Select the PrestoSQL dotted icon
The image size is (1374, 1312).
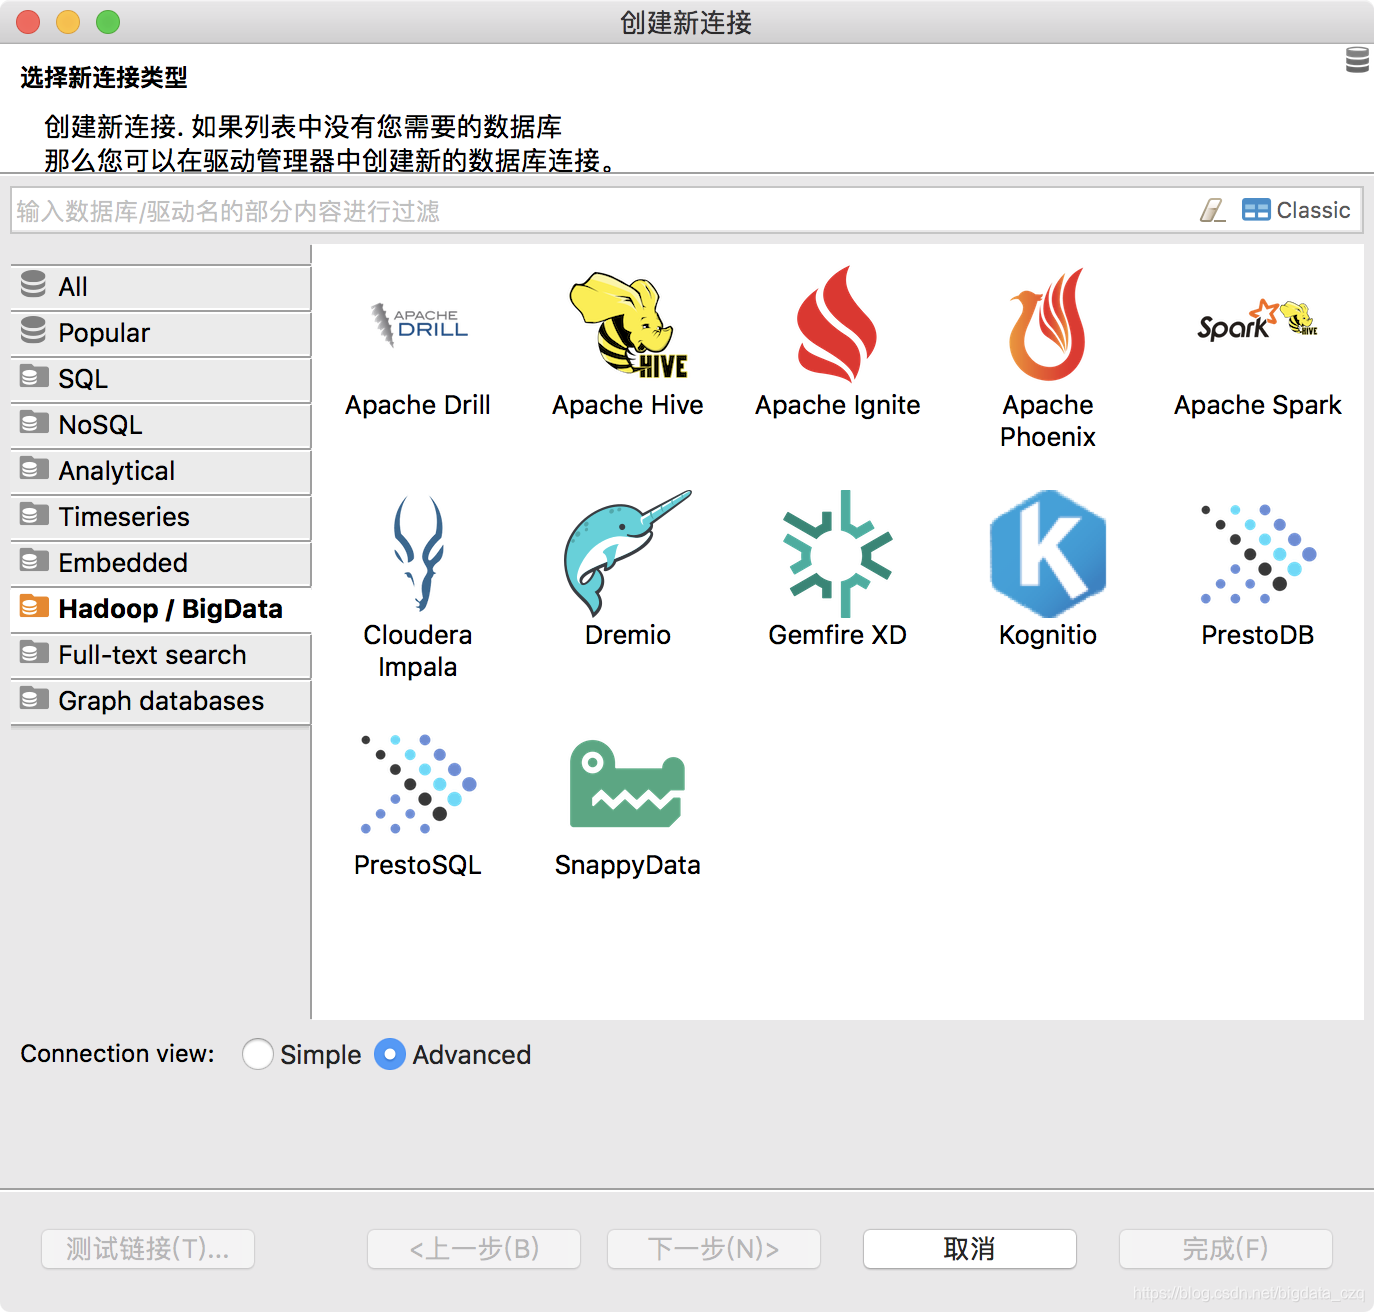(x=418, y=784)
